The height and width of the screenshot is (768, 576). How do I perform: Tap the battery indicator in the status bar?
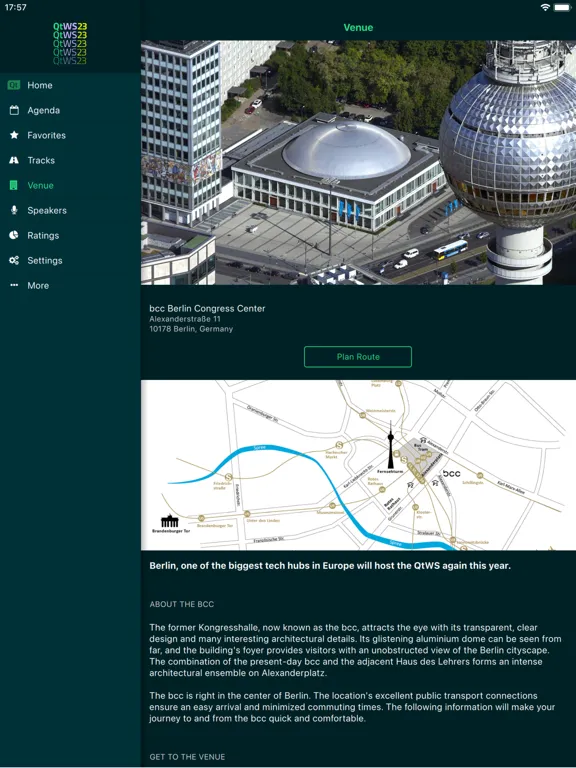(562, 7)
